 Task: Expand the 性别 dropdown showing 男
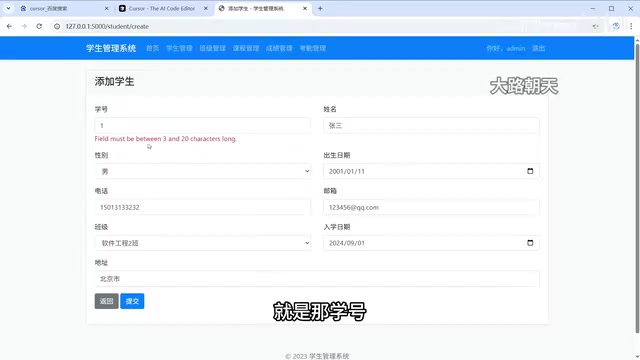point(202,171)
